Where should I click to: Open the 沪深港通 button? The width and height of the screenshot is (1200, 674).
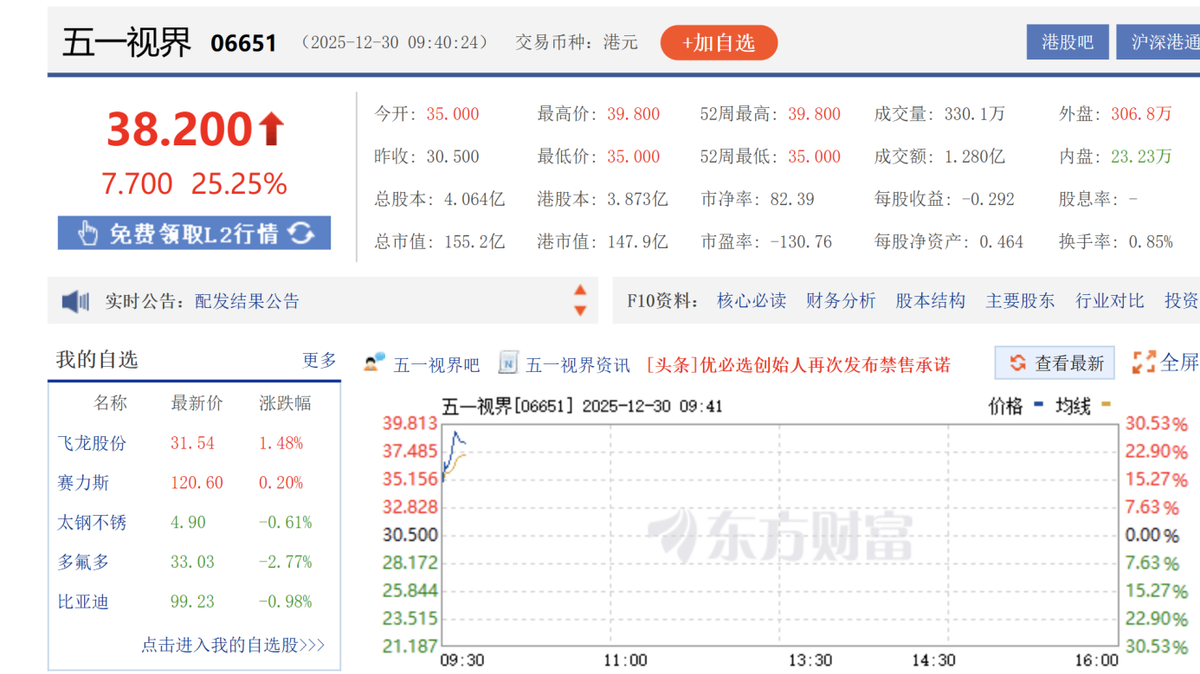(1158, 42)
